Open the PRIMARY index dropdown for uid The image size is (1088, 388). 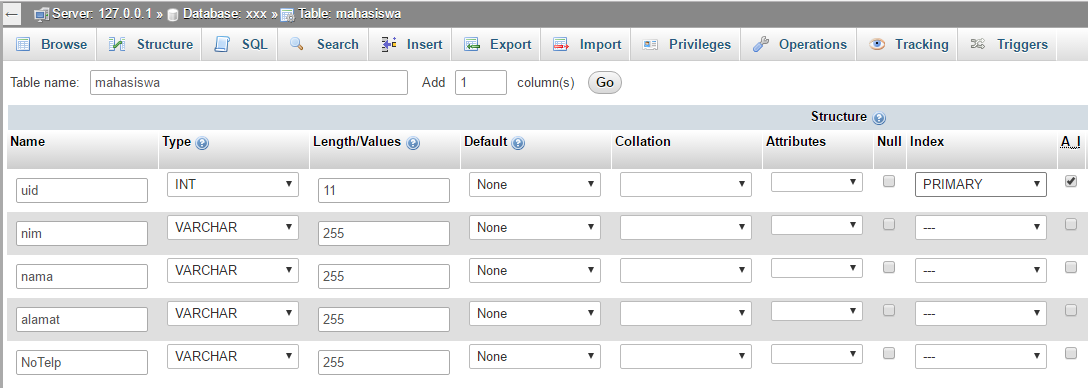(980, 185)
